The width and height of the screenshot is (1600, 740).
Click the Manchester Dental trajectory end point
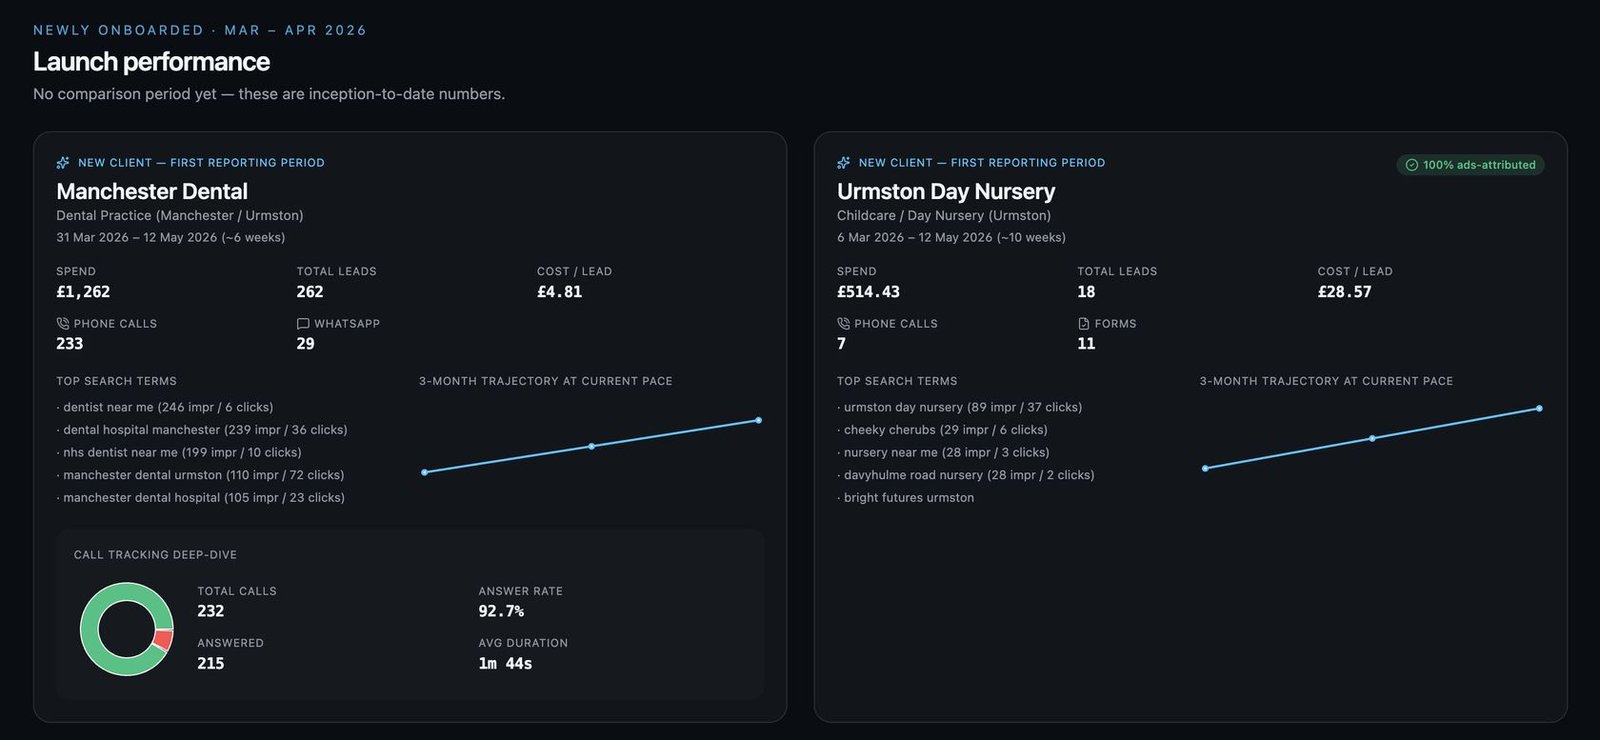[x=759, y=420]
